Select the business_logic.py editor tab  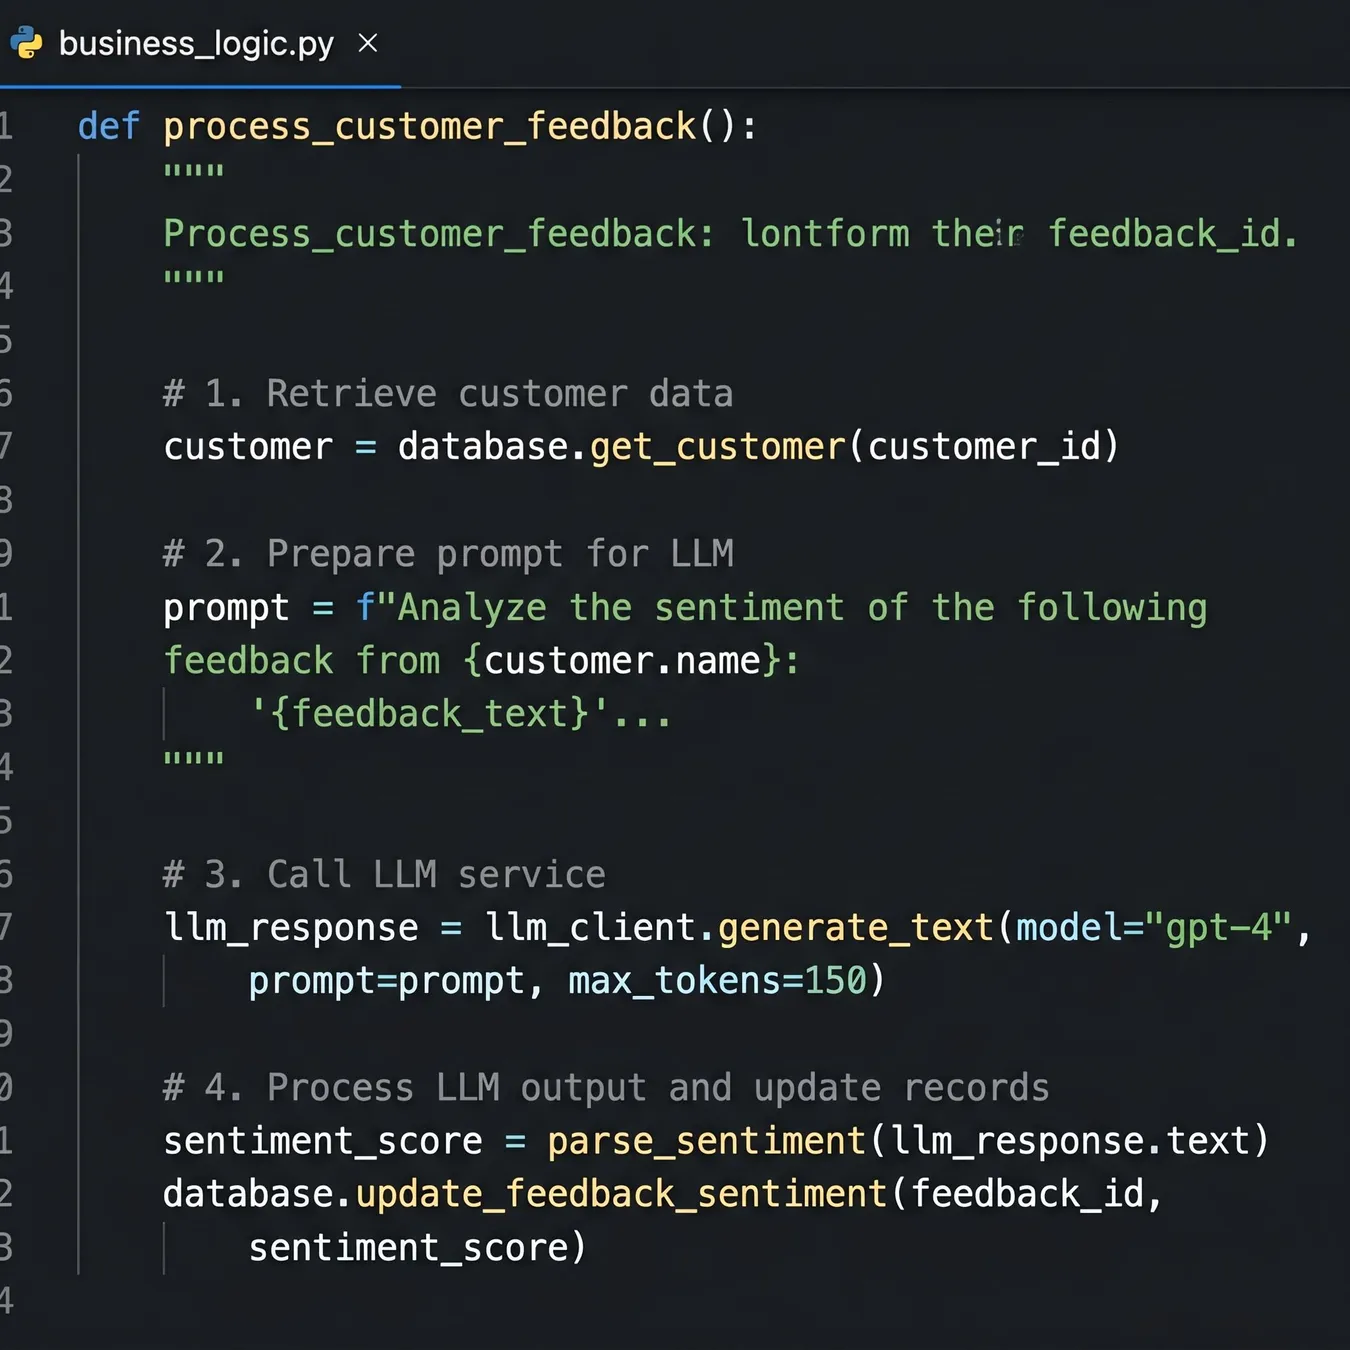[200, 44]
